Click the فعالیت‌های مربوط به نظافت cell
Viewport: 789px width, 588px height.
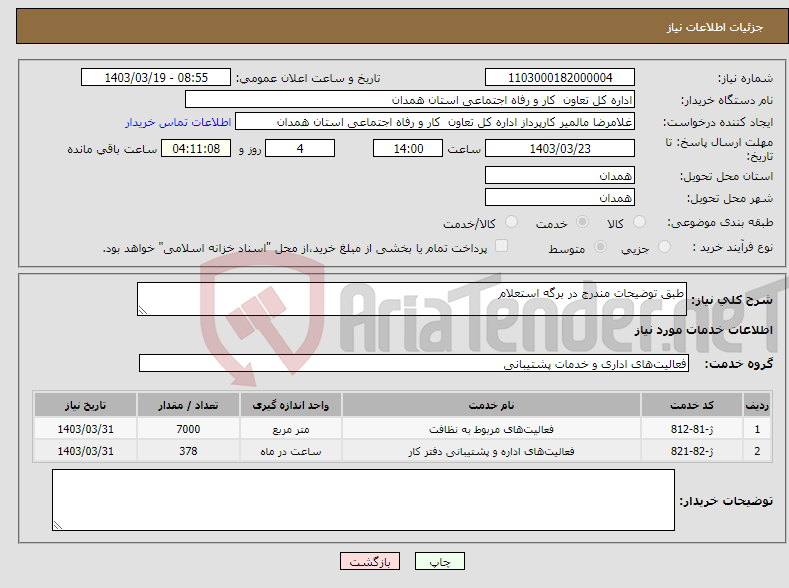[491, 429]
